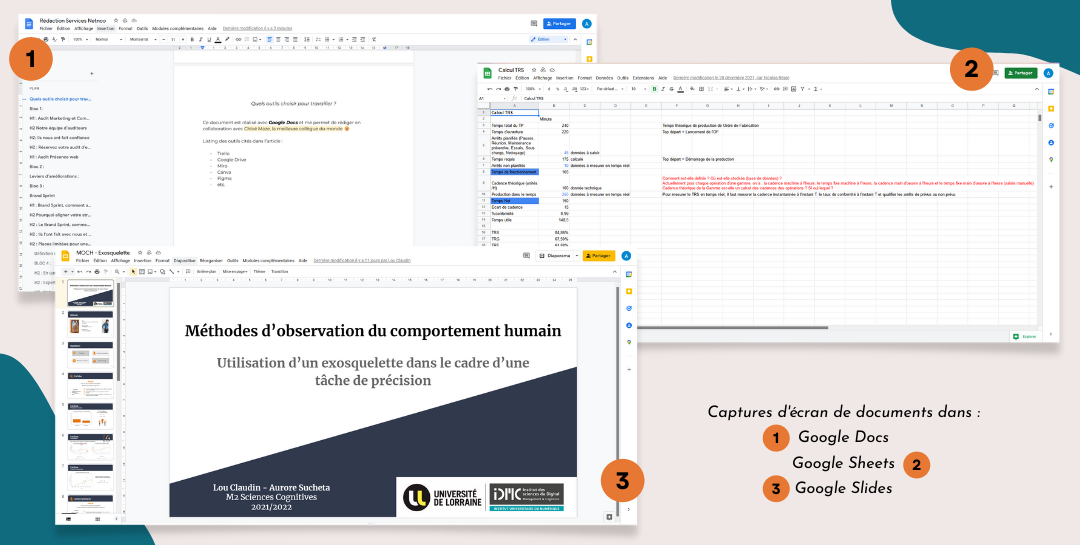This screenshot has width=1080, height=545.
Task: Open Diaporama dropdown arrow in Slides
Action: tap(577, 256)
